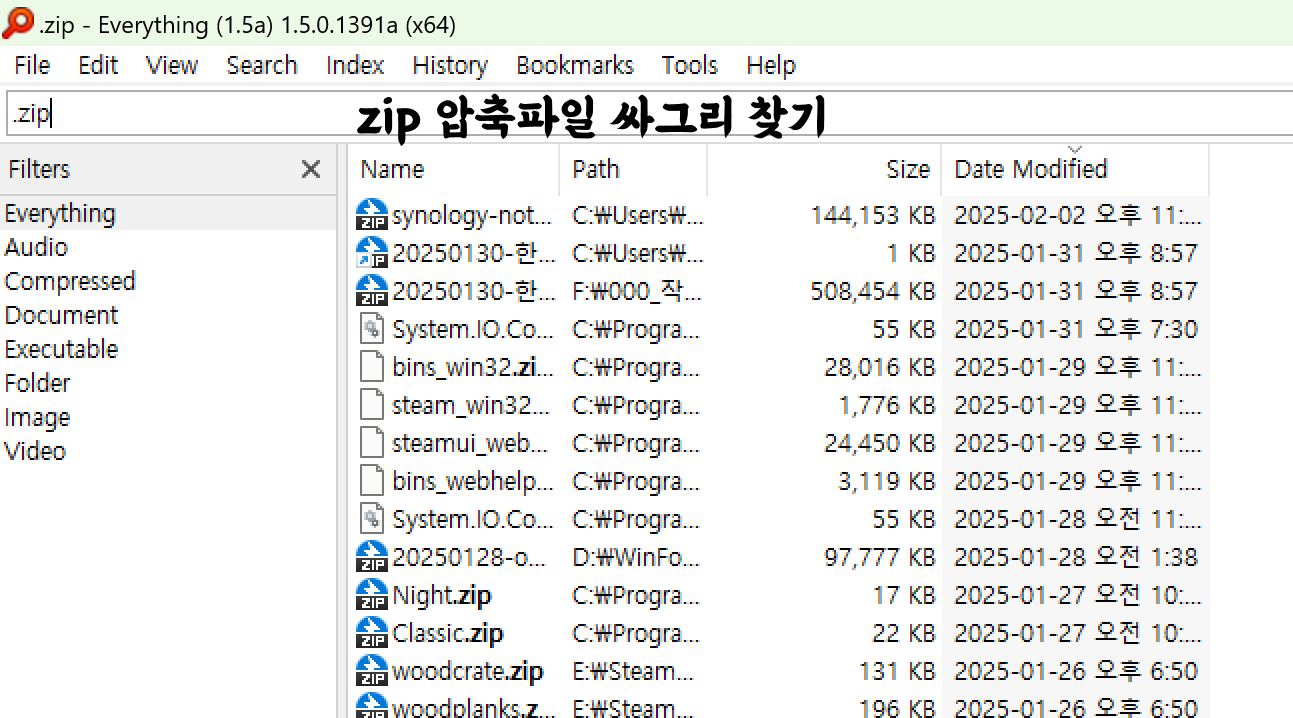Click the zip icon of 20250128-o… file
1293x718 pixels.
[x=372, y=557]
